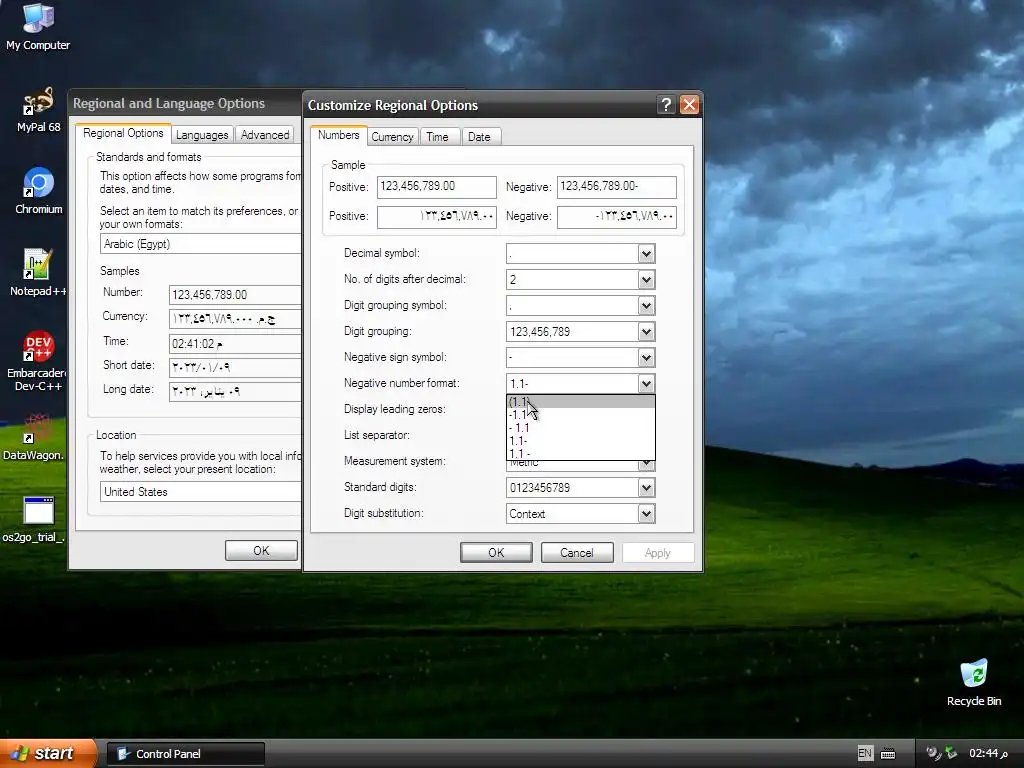Switch to the Date tab
This screenshot has width=1024, height=768.
(x=479, y=136)
